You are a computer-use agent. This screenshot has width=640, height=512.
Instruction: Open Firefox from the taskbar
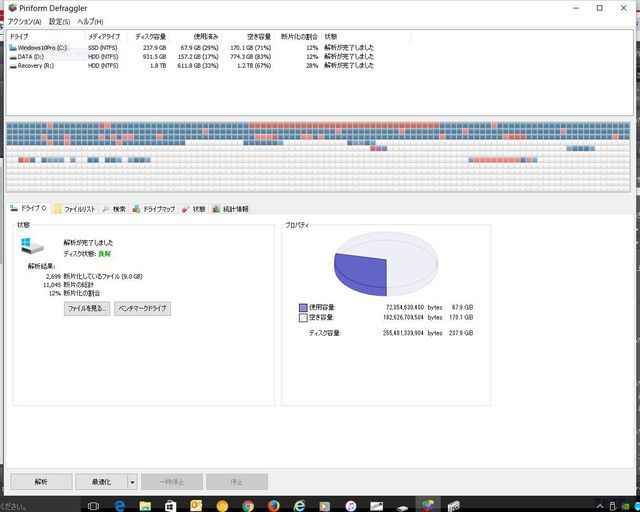tap(273, 506)
